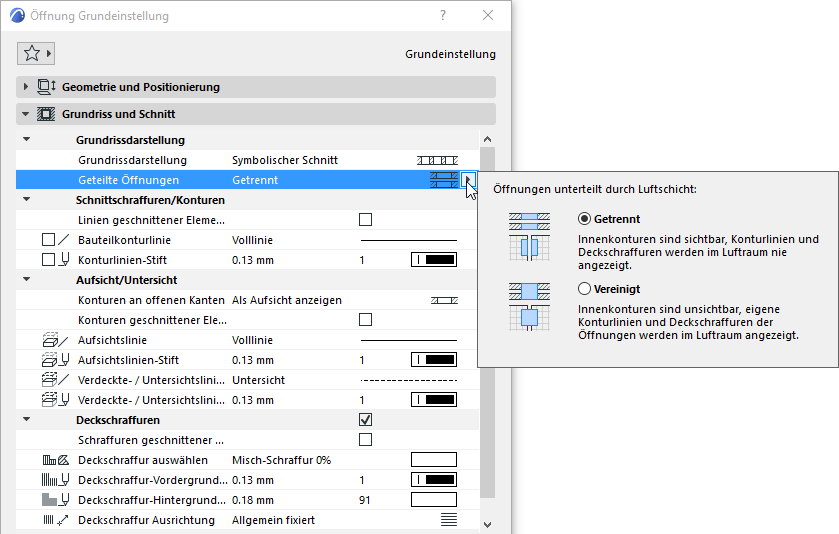
Task: Click the Geometrie und Positionierung panel icon
Action: 47,87
